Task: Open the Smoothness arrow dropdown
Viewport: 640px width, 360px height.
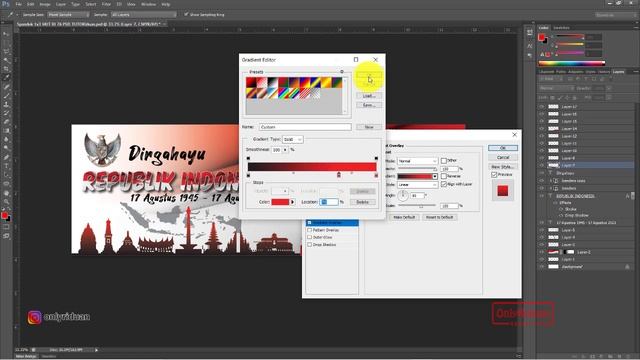Action: coord(285,150)
